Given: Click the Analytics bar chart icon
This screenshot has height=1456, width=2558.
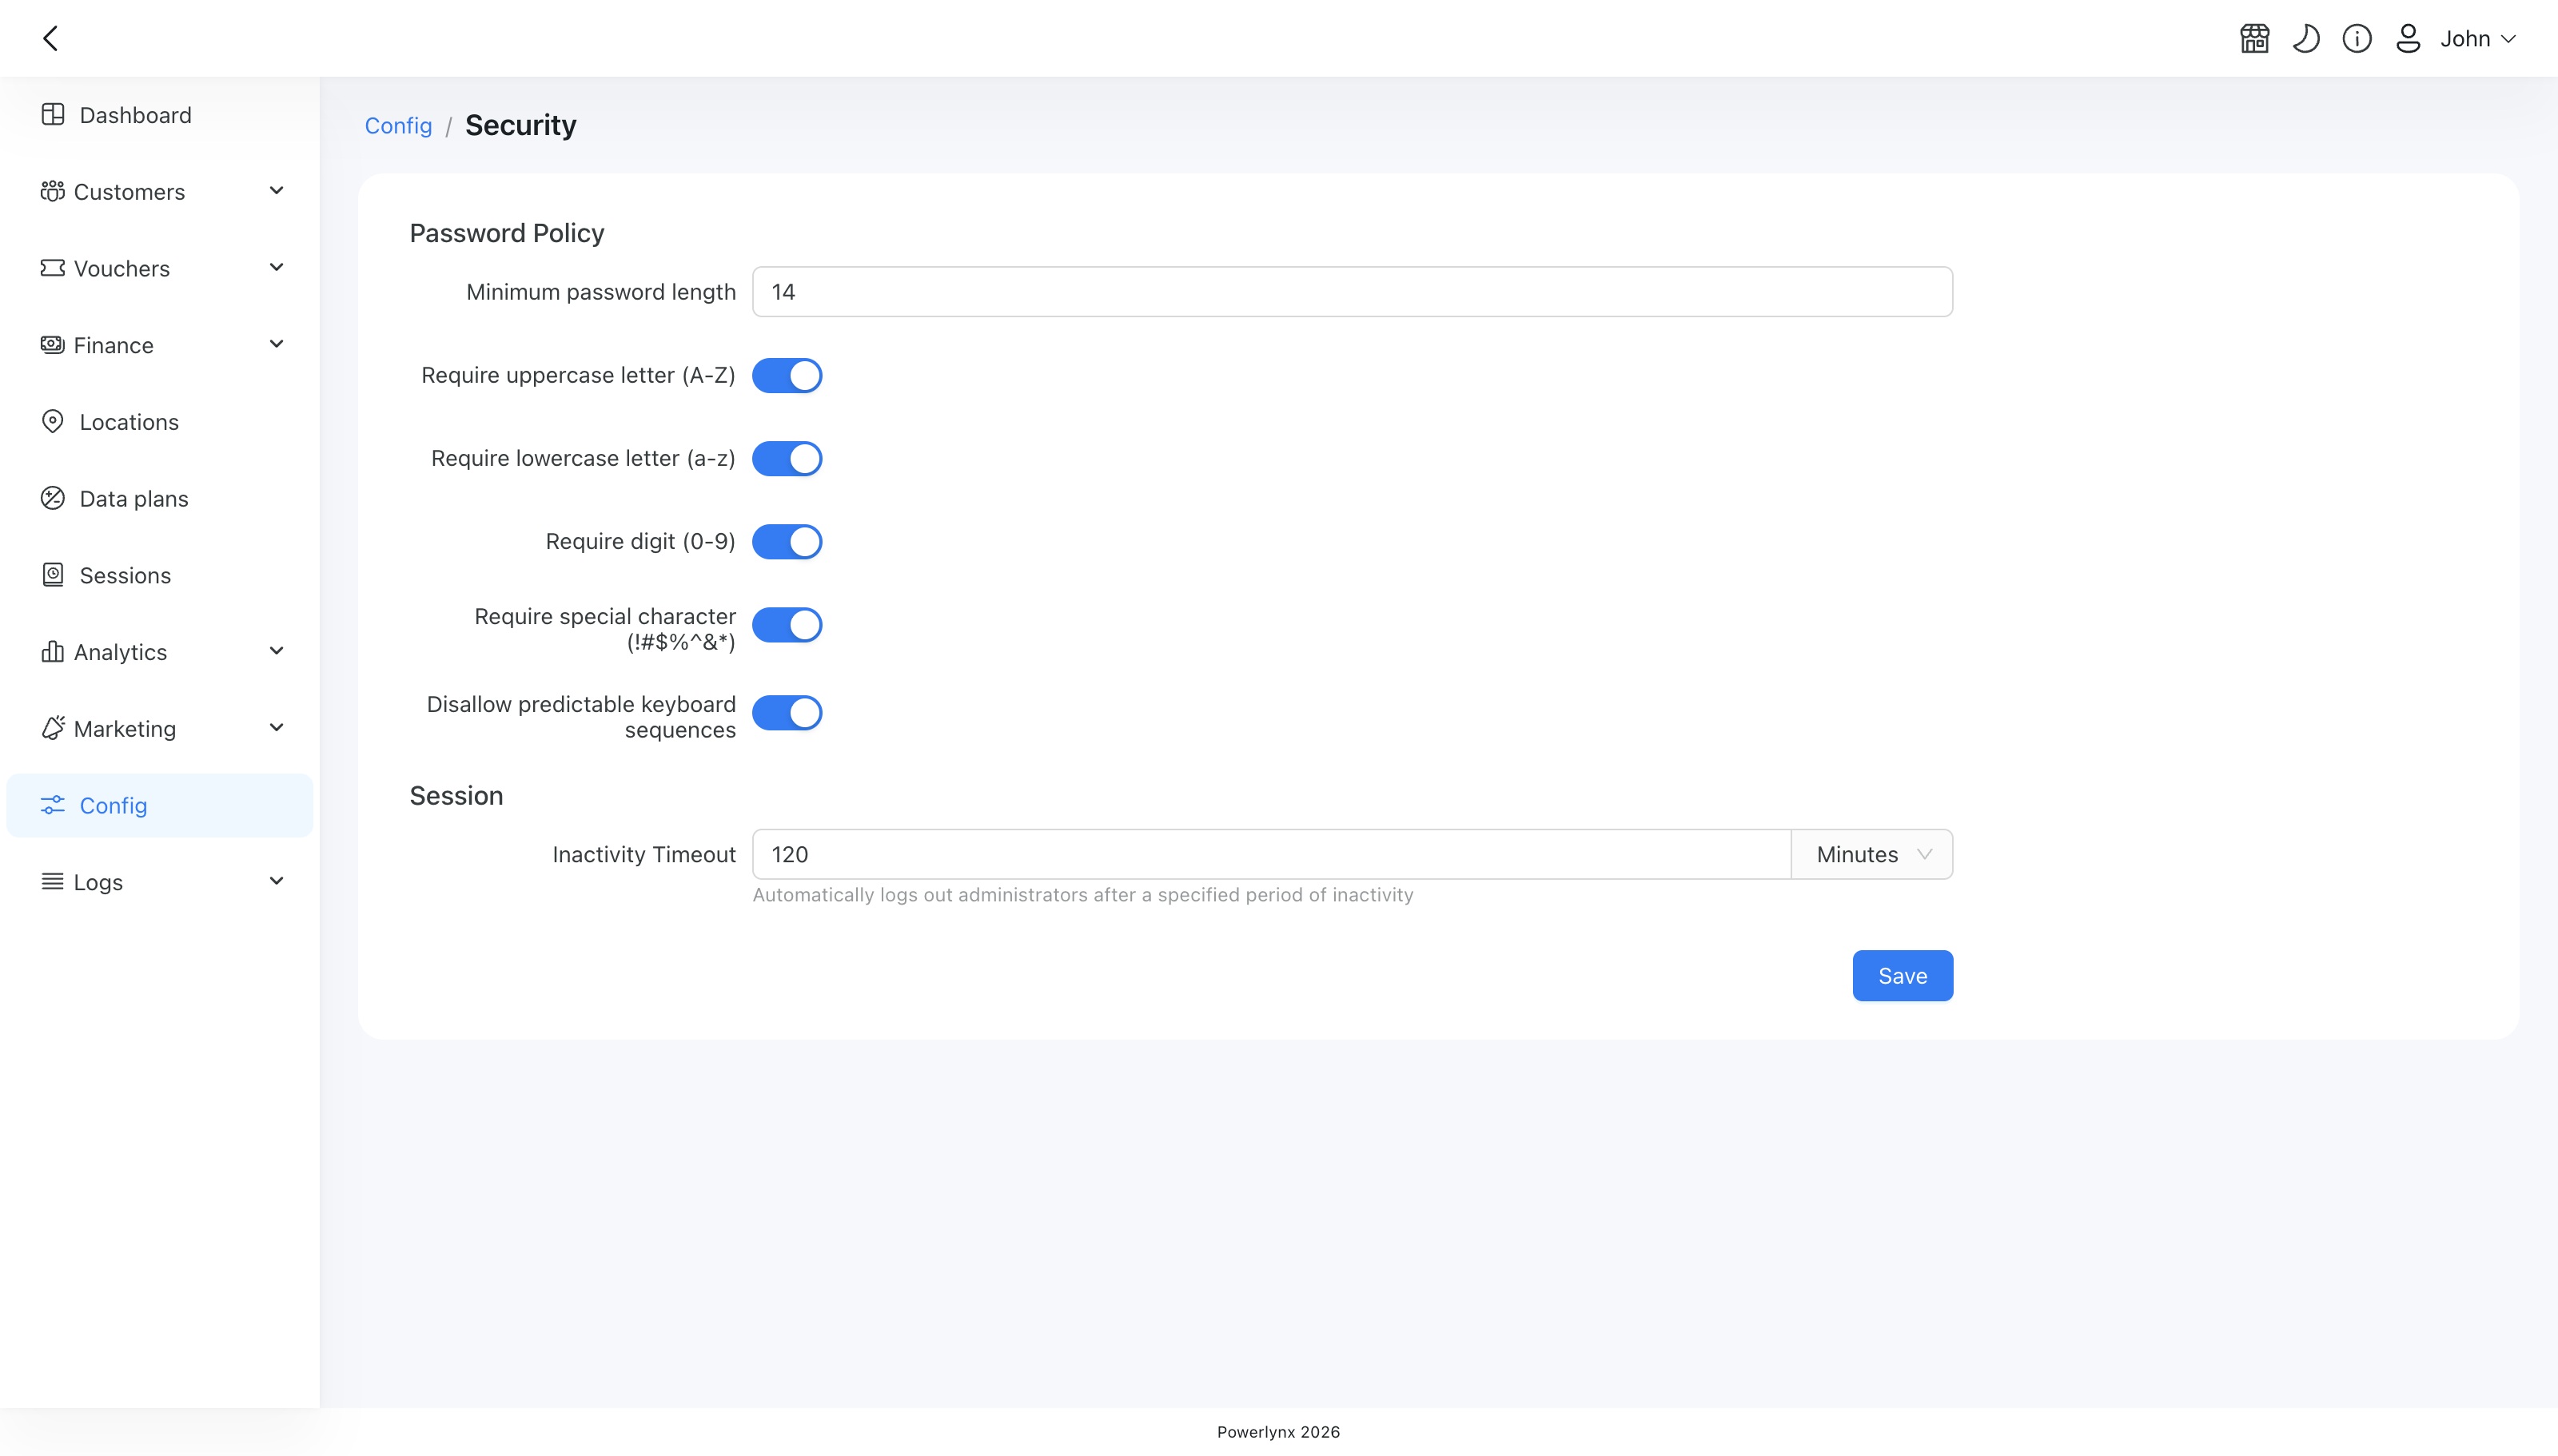Looking at the screenshot, I should pyautogui.click(x=53, y=652).
